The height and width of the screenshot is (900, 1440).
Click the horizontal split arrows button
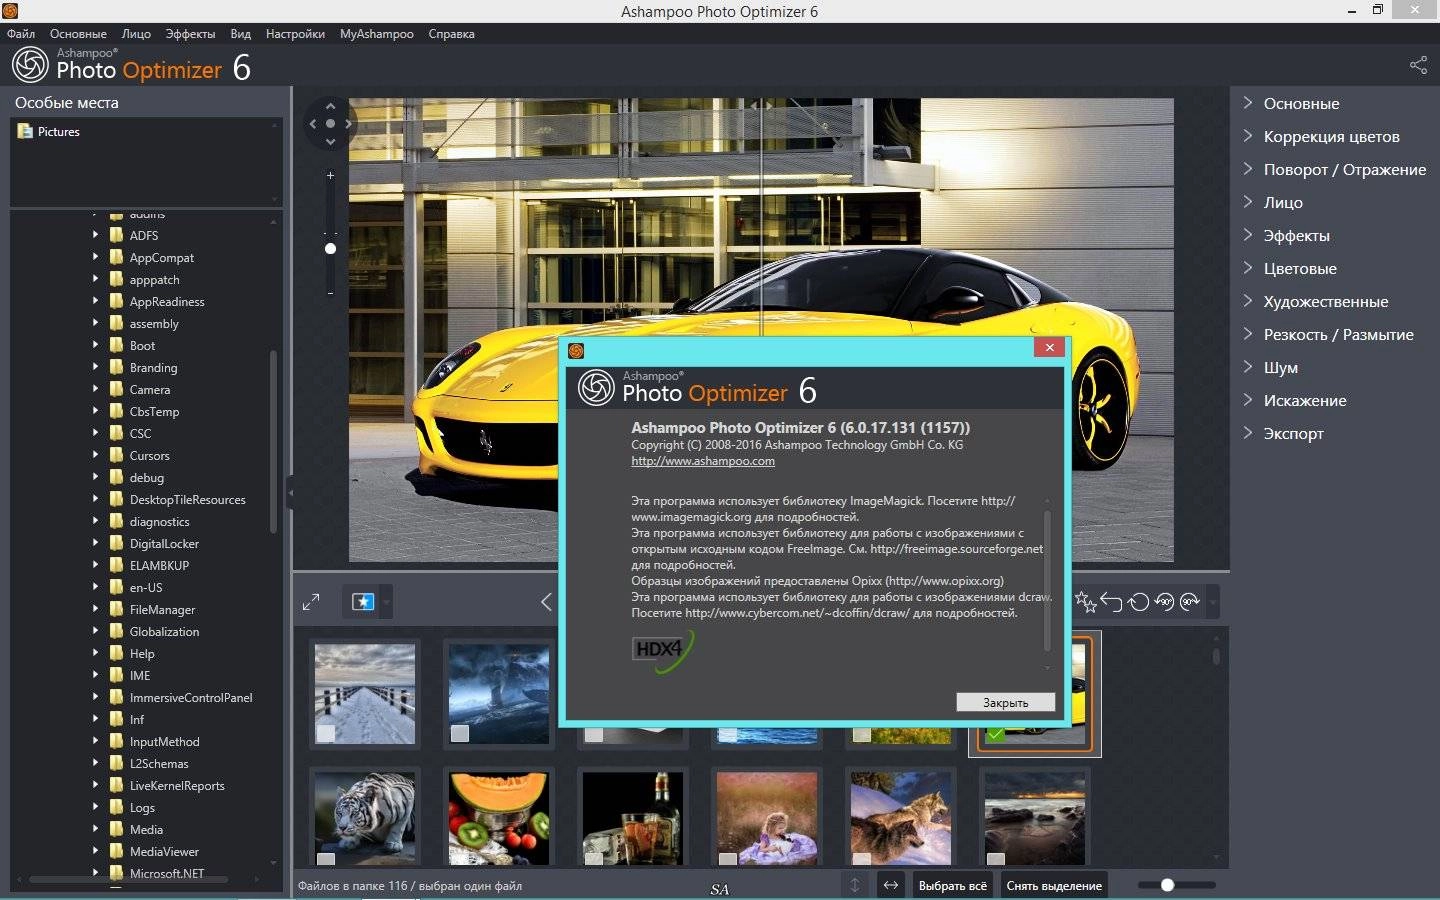tap(890, 885)
